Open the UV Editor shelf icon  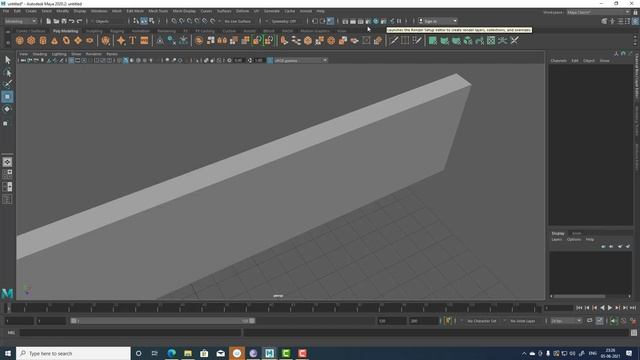pos(491,40)
